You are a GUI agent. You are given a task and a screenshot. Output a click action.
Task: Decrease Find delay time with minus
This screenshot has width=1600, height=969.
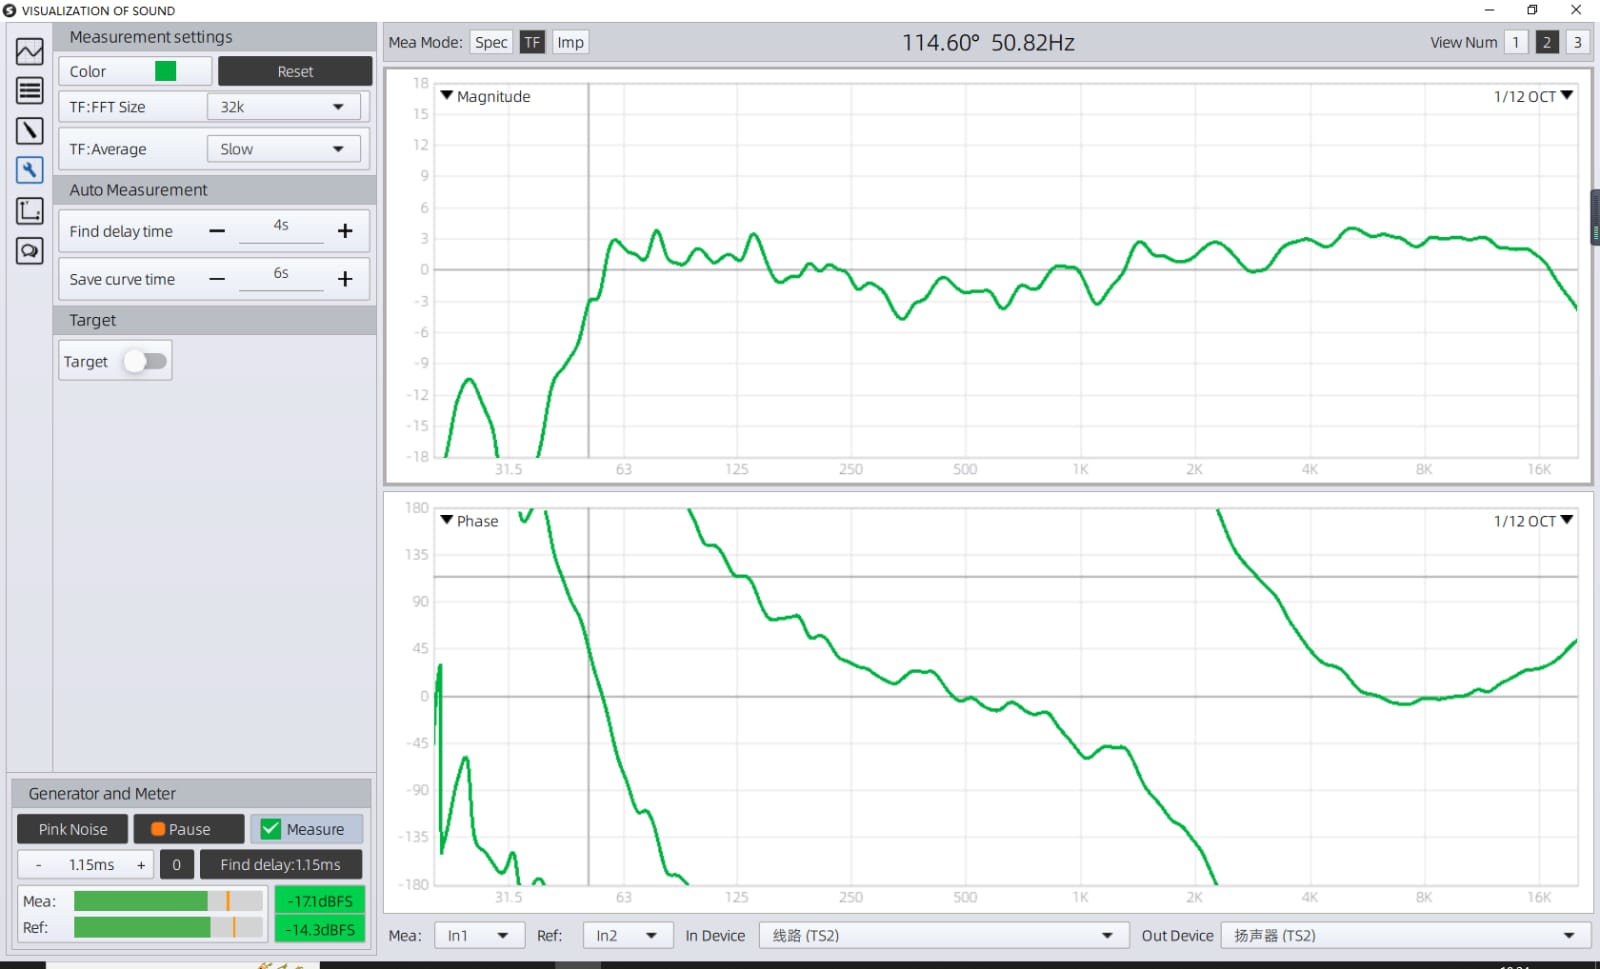(217, 231)
